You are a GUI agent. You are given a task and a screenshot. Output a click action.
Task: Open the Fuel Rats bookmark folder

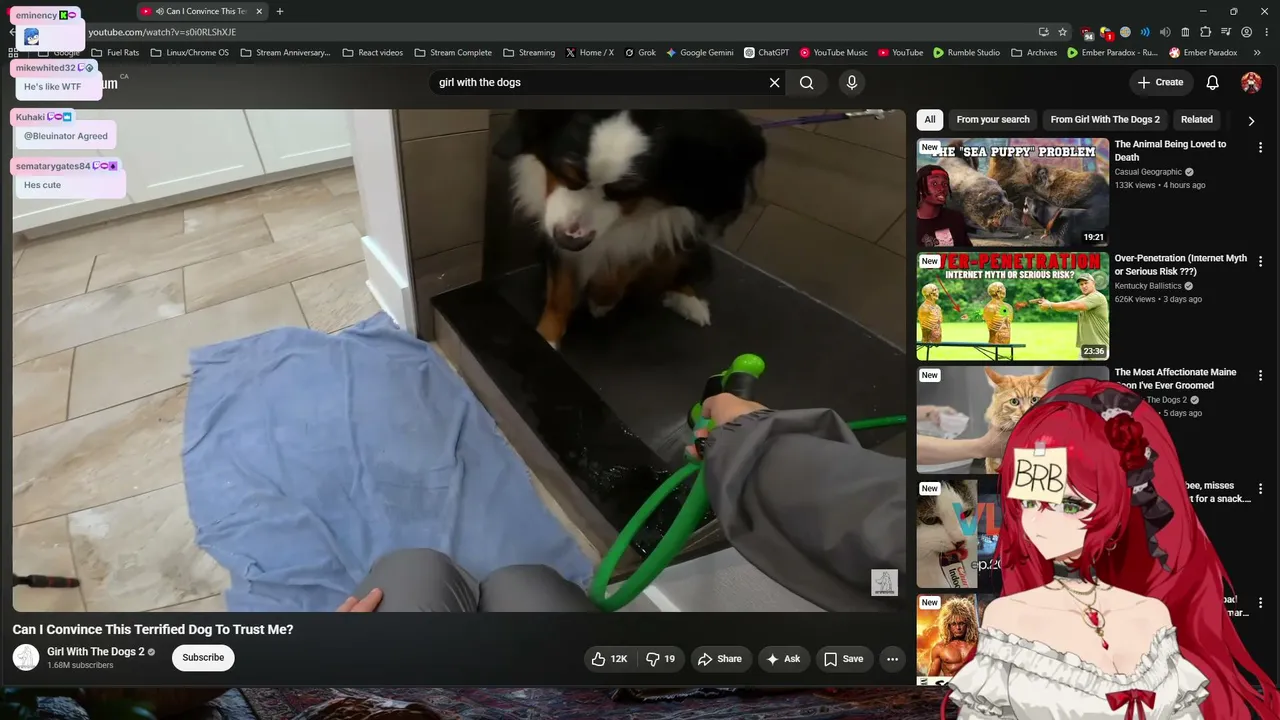click(115, 53)
